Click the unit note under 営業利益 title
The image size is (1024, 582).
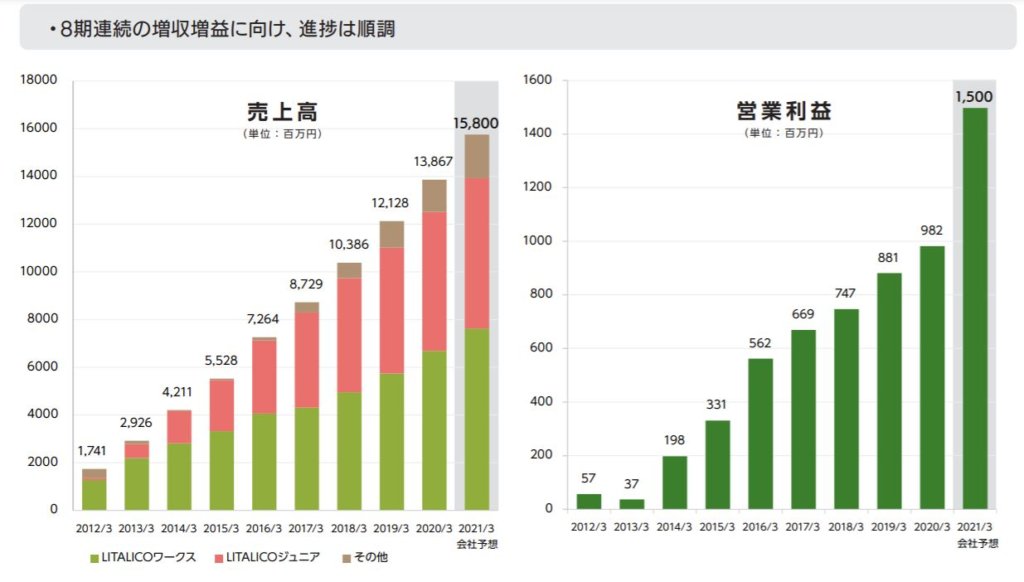coord(784,133)
